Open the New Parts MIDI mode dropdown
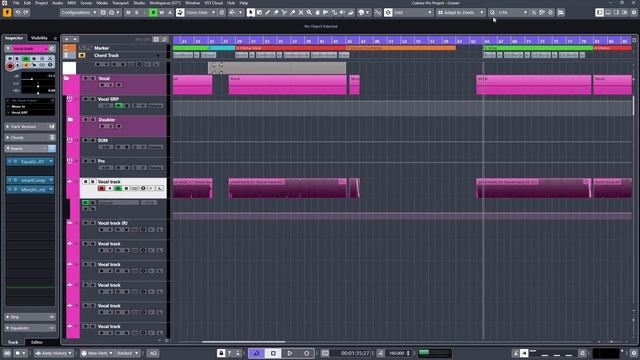Image resolution: width=640 pixels, height=360 pixels. tap(97, 353)
